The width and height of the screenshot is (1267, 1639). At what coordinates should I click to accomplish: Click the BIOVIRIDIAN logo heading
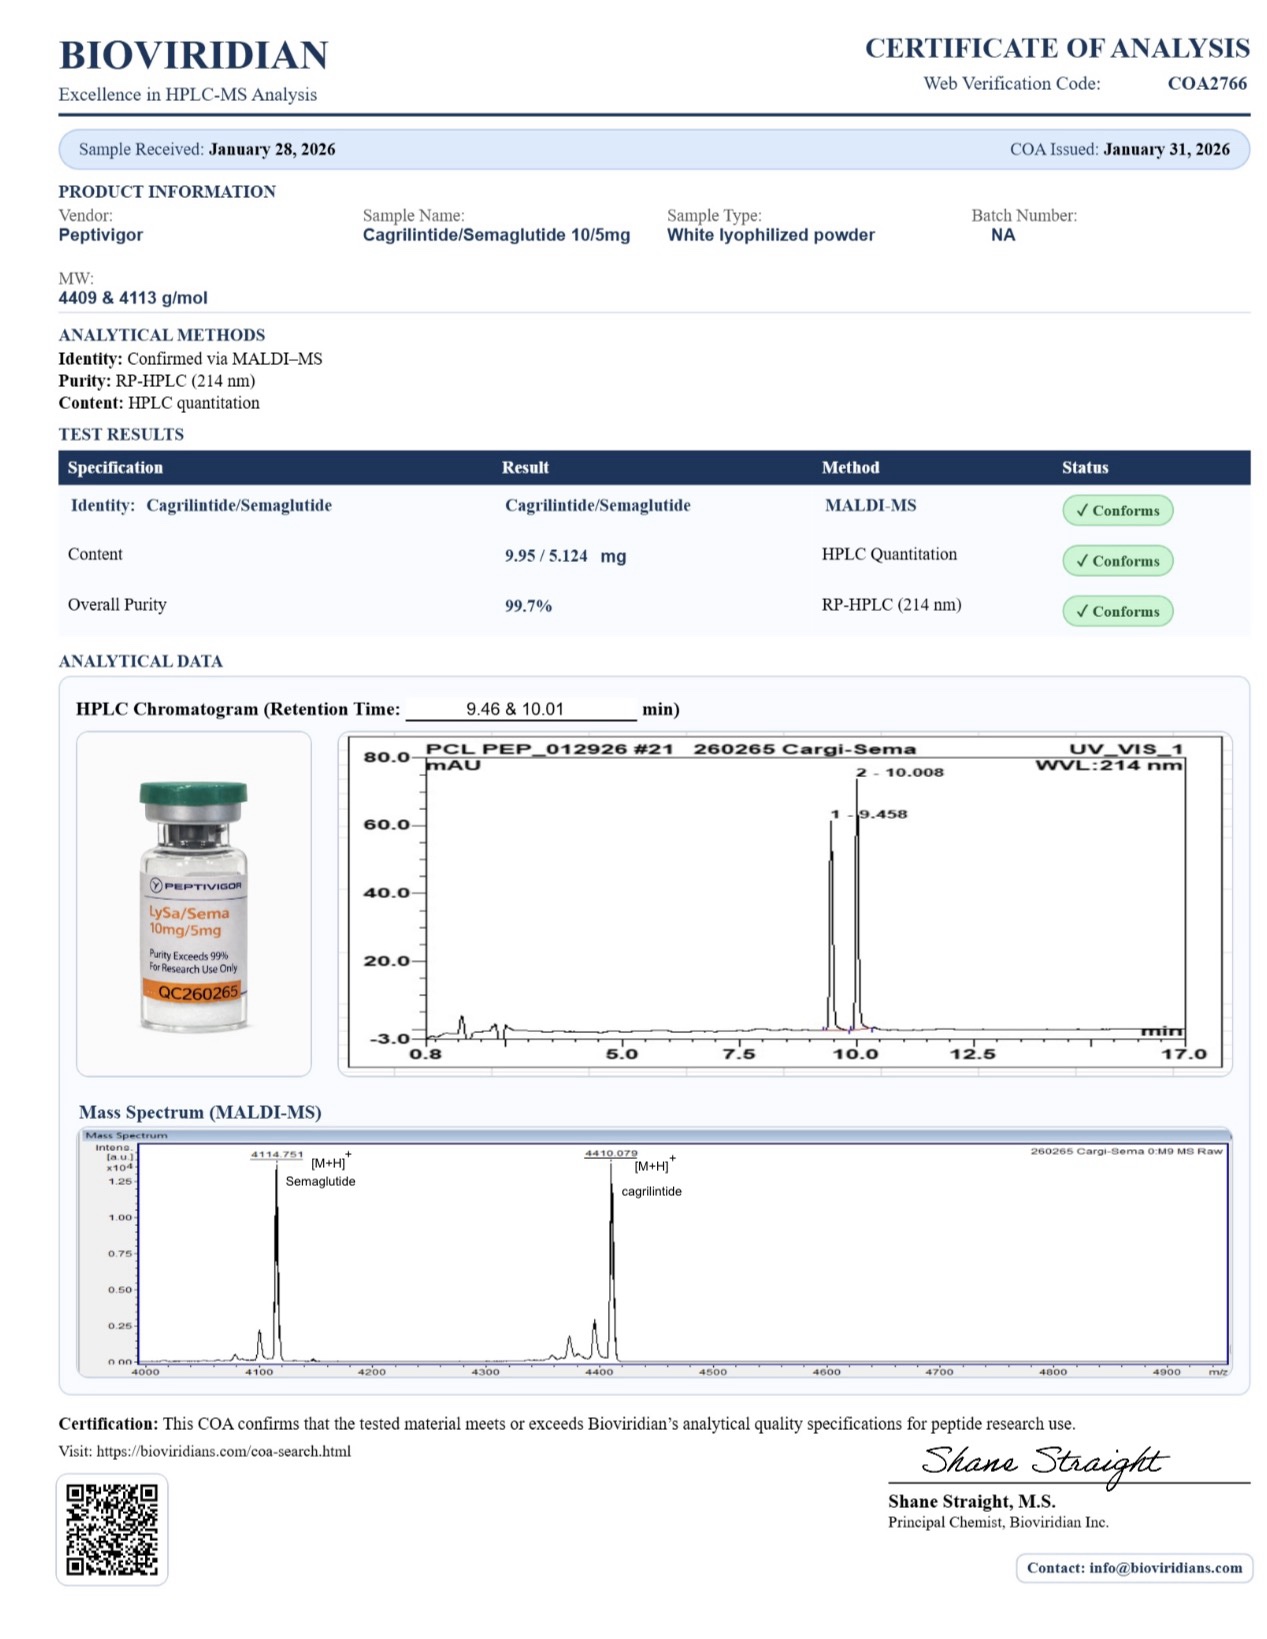point(193,55)
